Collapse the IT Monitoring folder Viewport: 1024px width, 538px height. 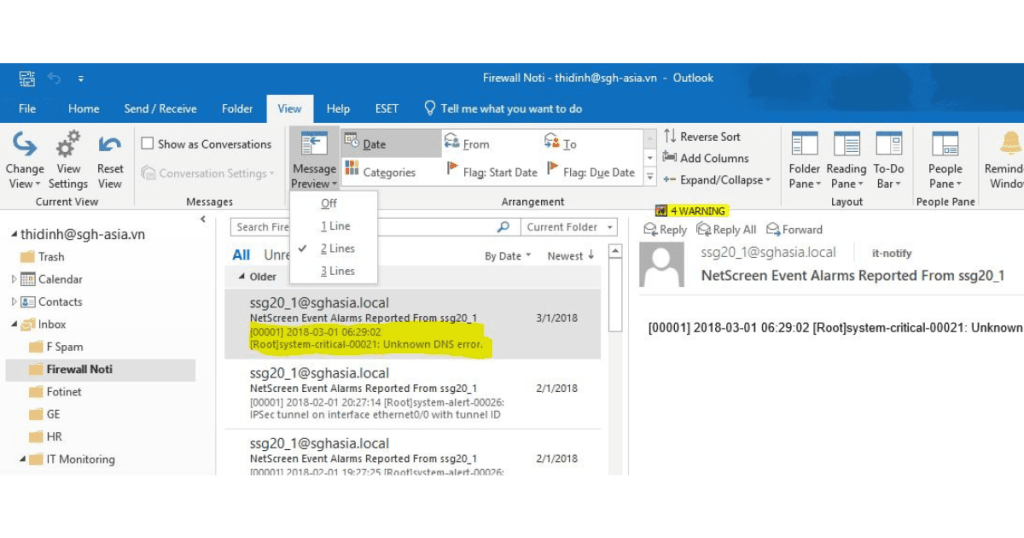pyautogui.click(x=23, y=459)
